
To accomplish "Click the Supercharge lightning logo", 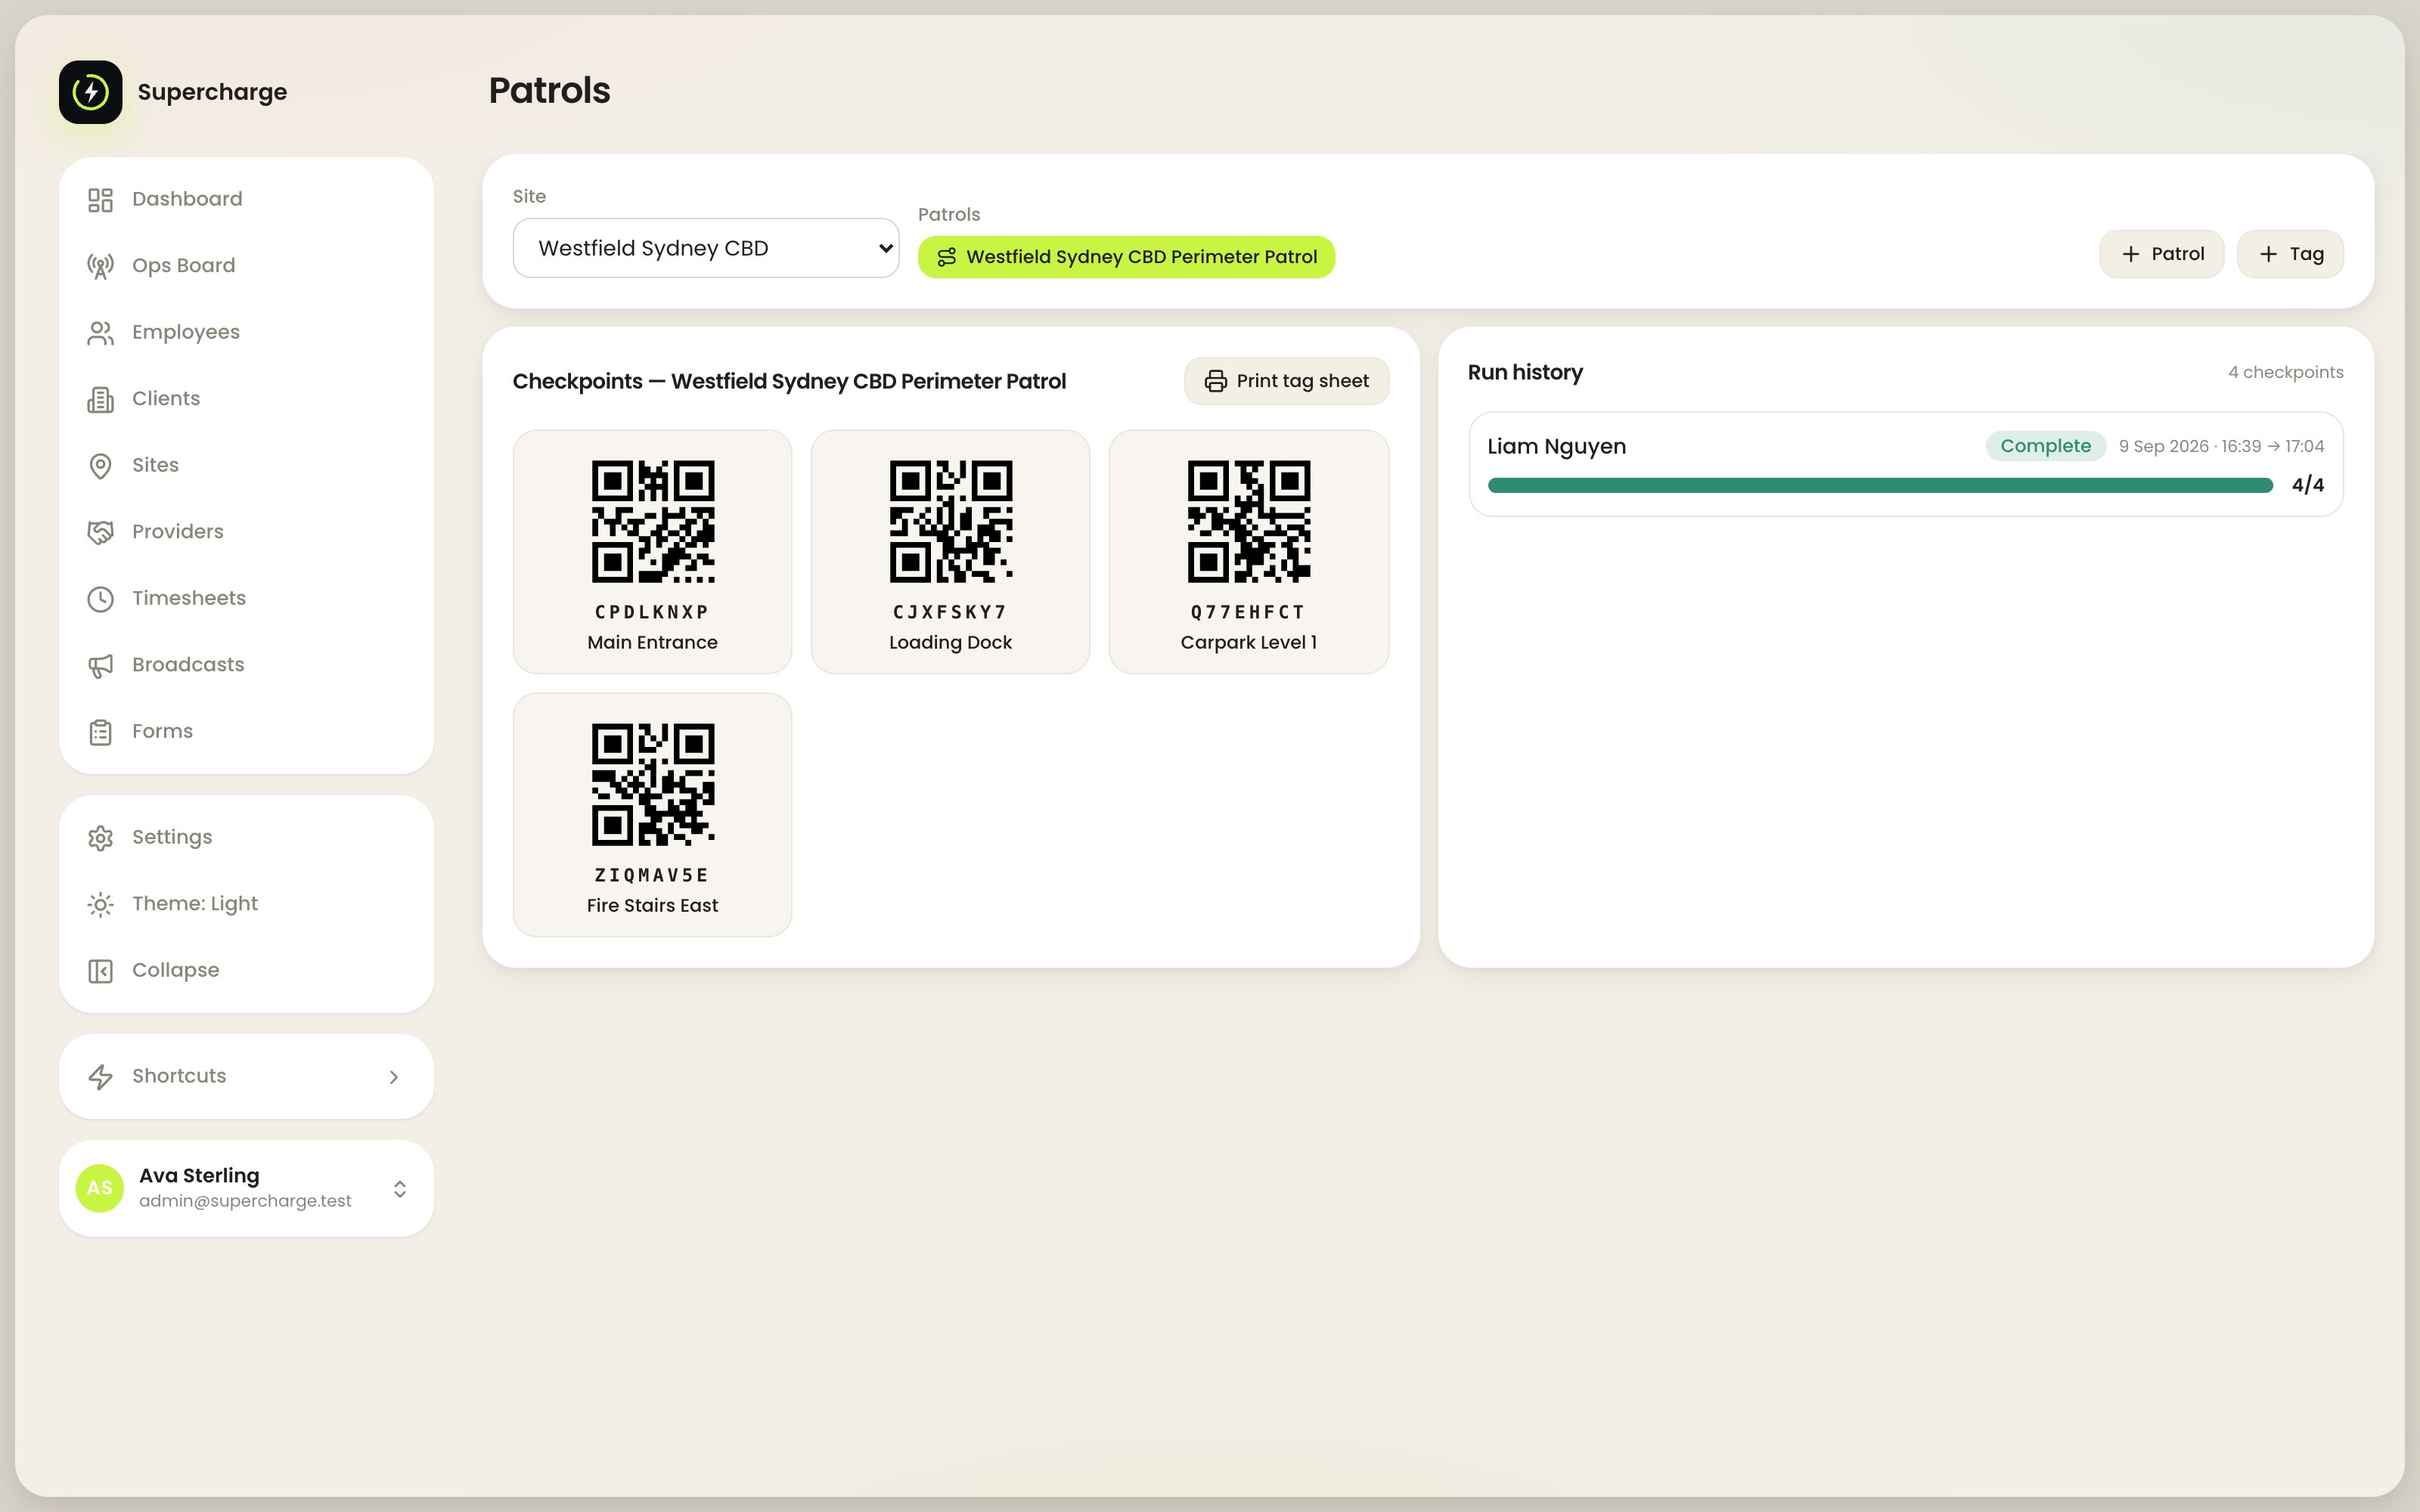I will (90, 92).
